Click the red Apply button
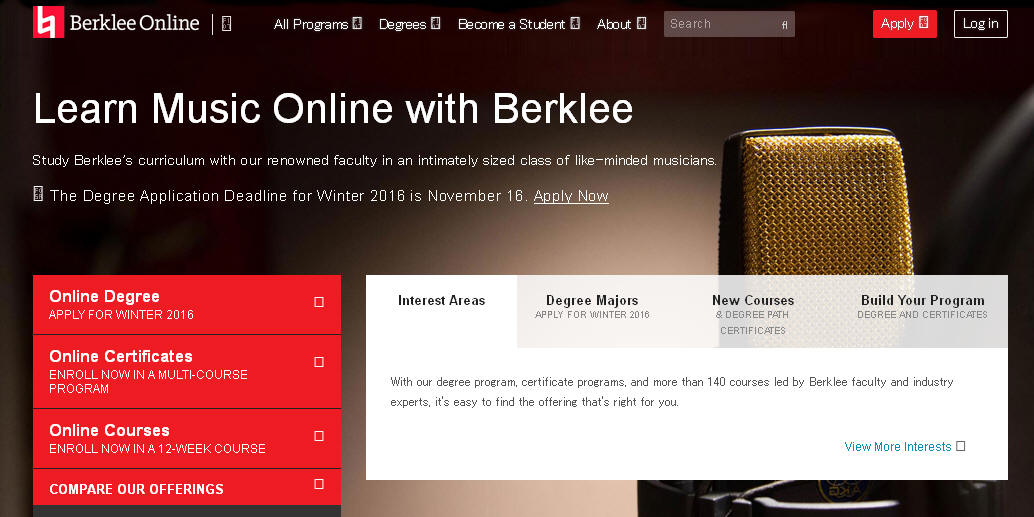1034x517 pixels. (x=905, y=24)
